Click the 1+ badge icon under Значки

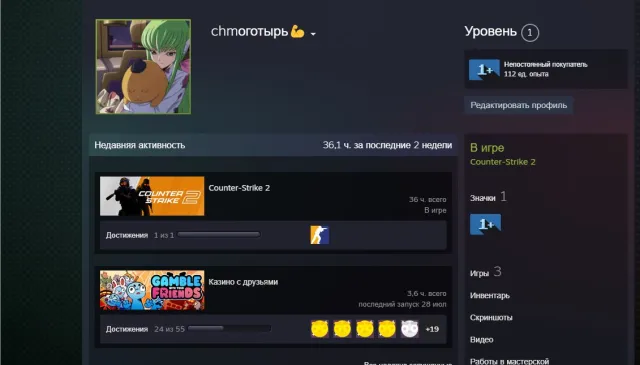[x=485, y=224]
